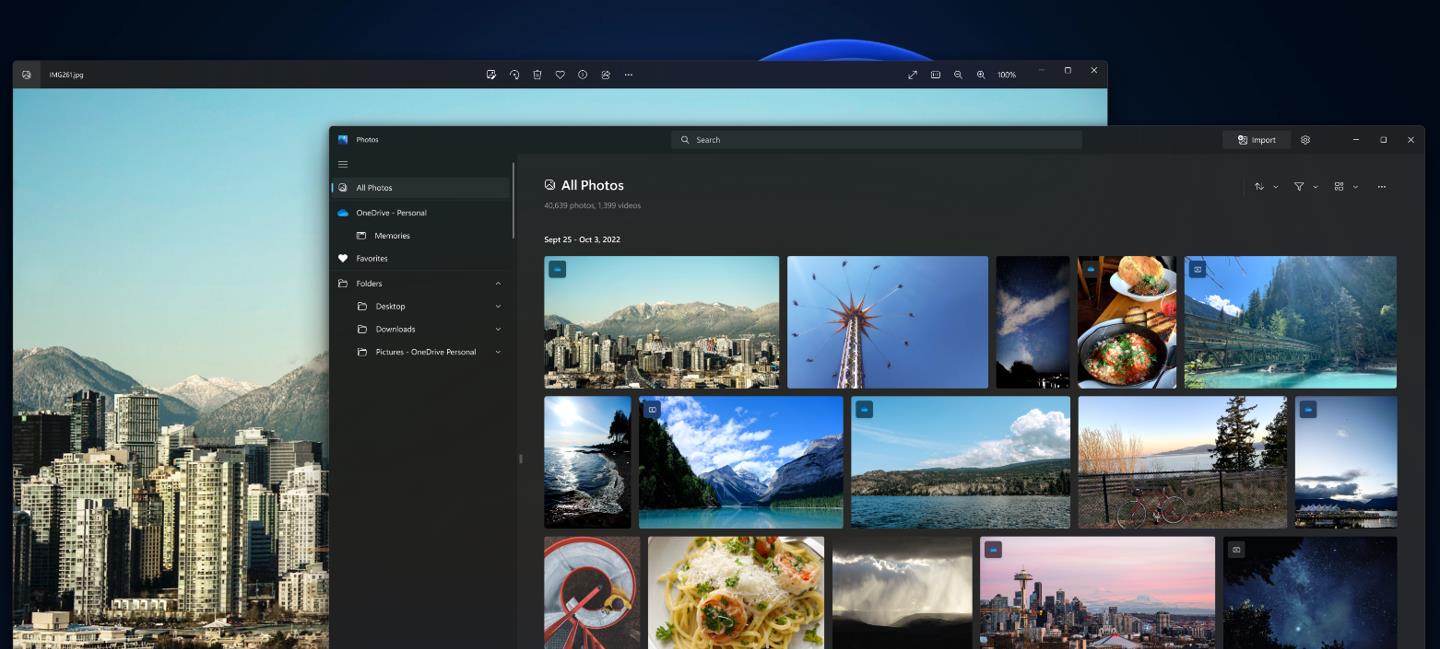Rotate IMG261.jpg using the rotate icon

pyautogui.click(x=513, y=74)
